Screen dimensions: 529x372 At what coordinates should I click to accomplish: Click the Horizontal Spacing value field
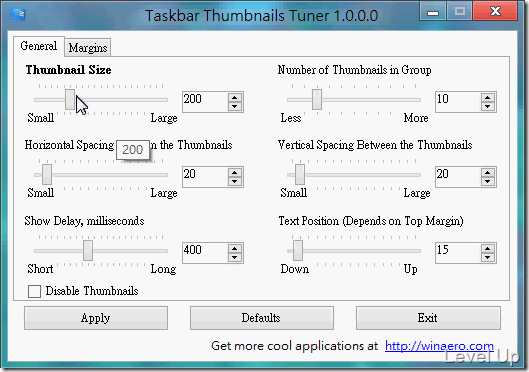205,177
